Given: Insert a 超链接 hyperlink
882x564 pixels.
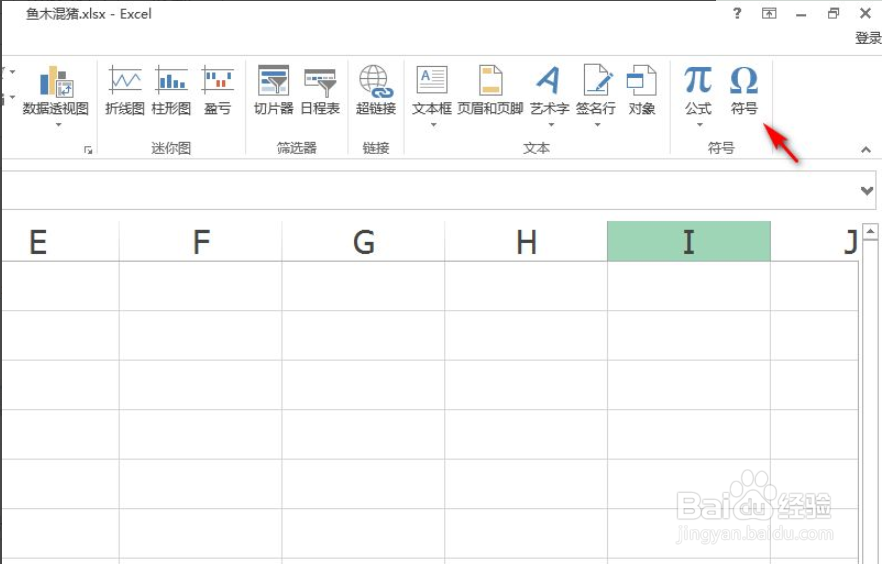Looking at the screenshot, I should point(375,88).
